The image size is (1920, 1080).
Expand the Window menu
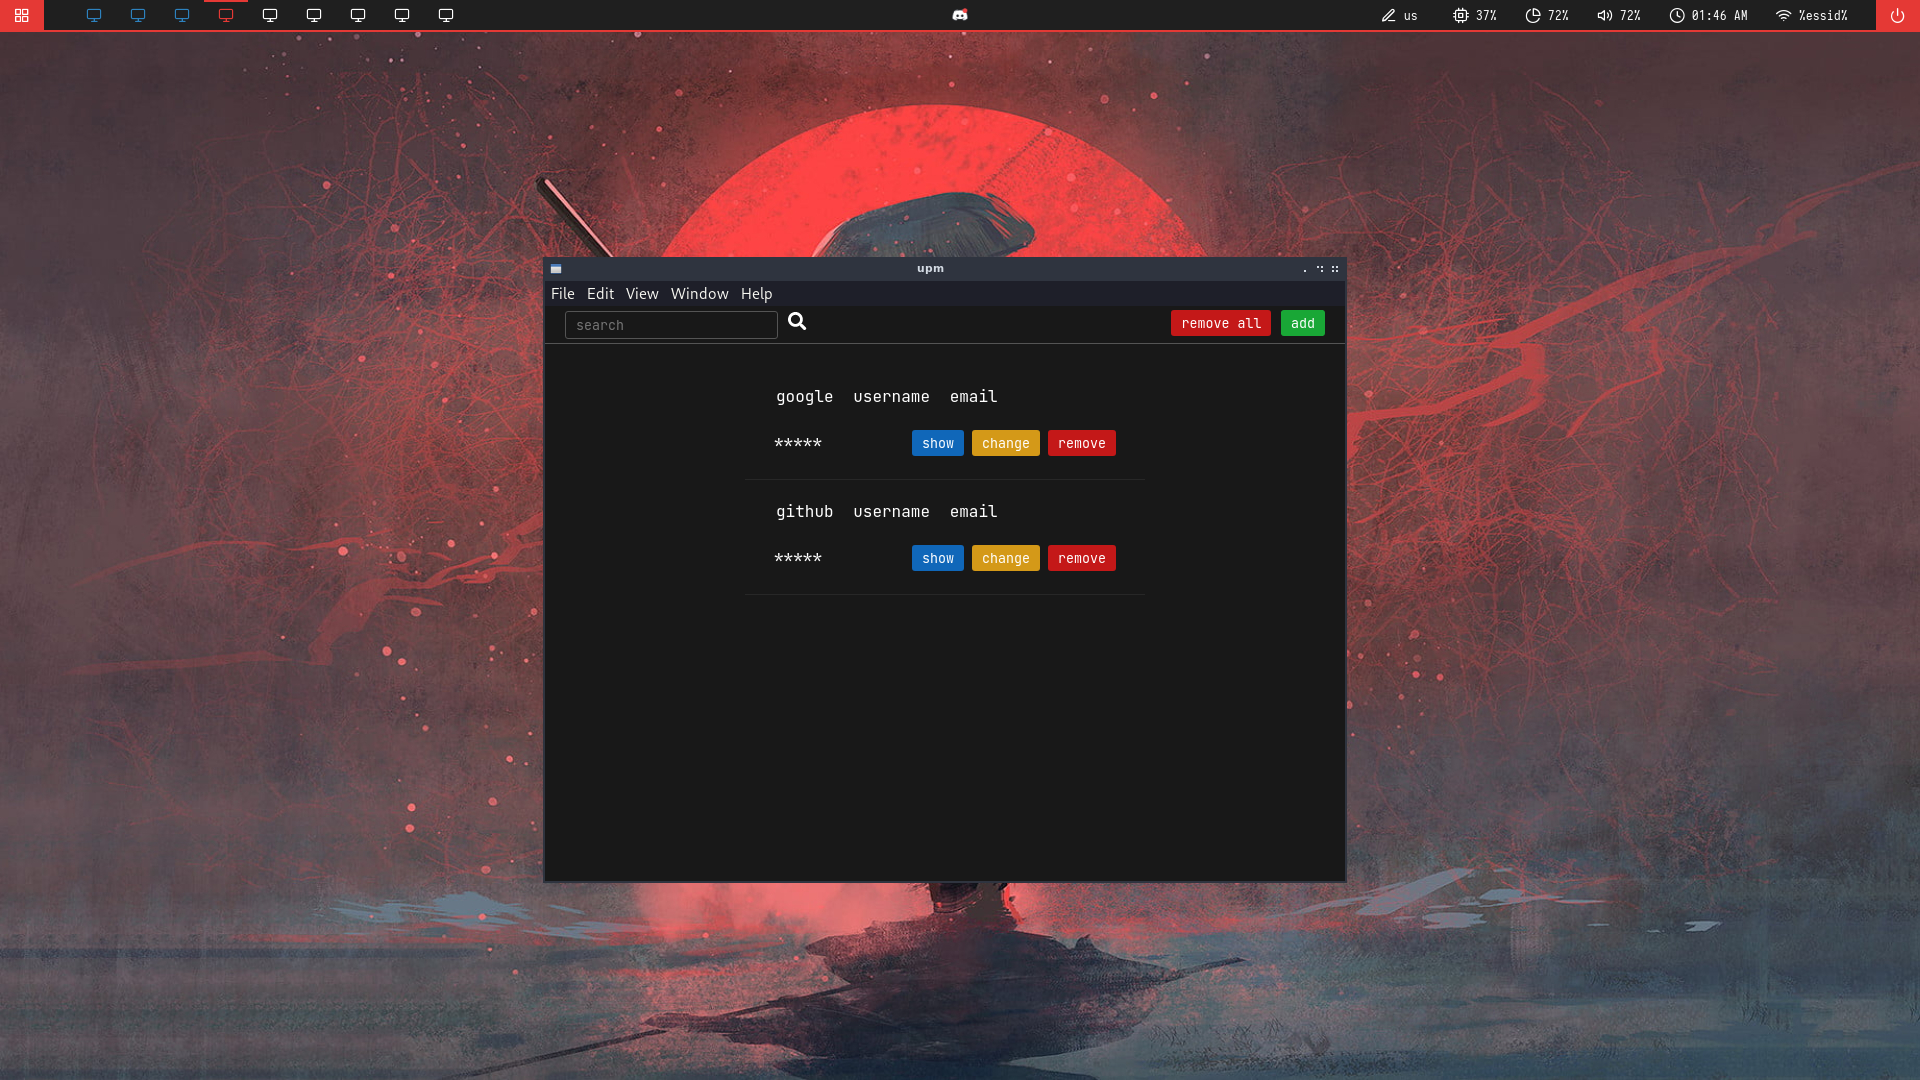[x=699, y=293]
